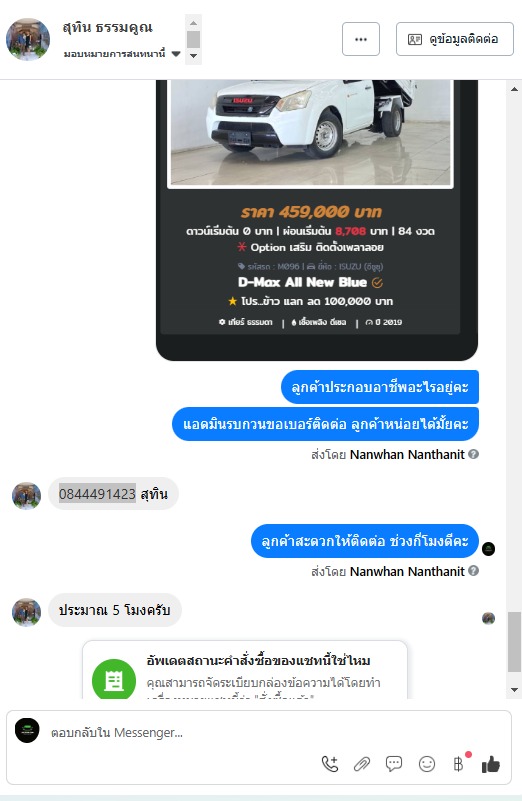Click the header stepper up arrow
Screen dimensions: 522x801
point(193,23)
